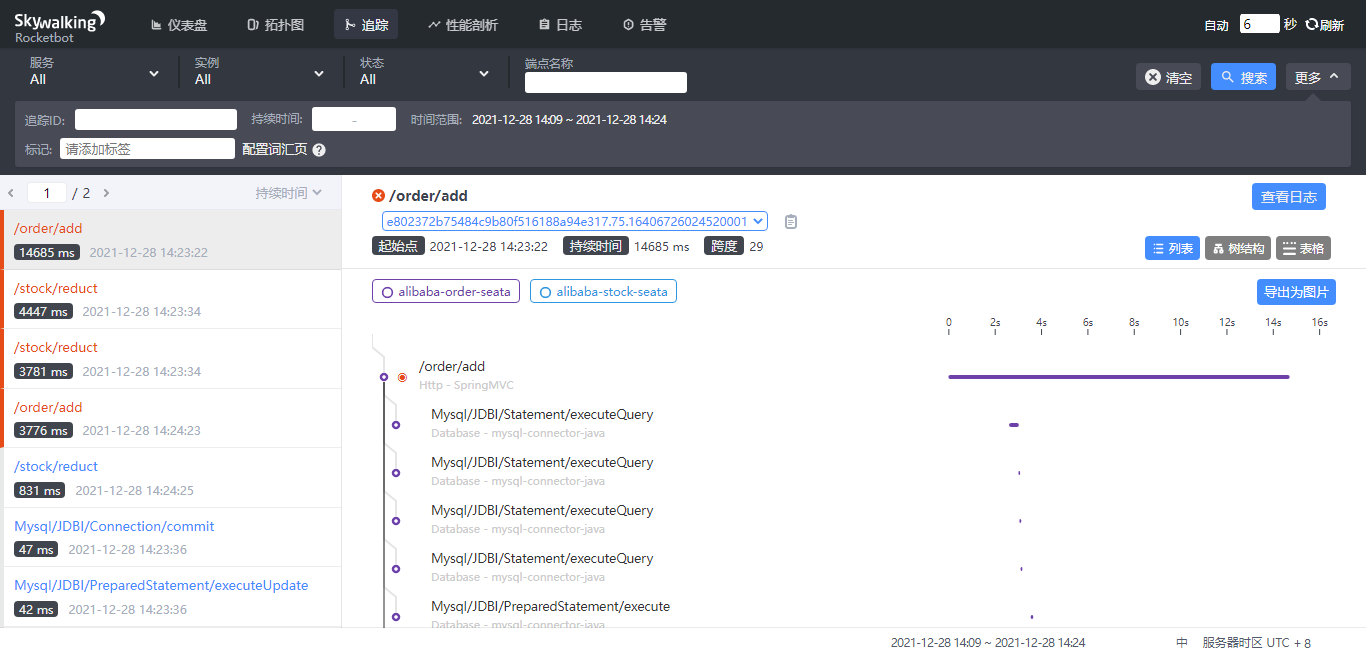Screen dimensions: 1366x657
Task: Open the 持续时间 sort order dropdown
Action: point(288,193)
